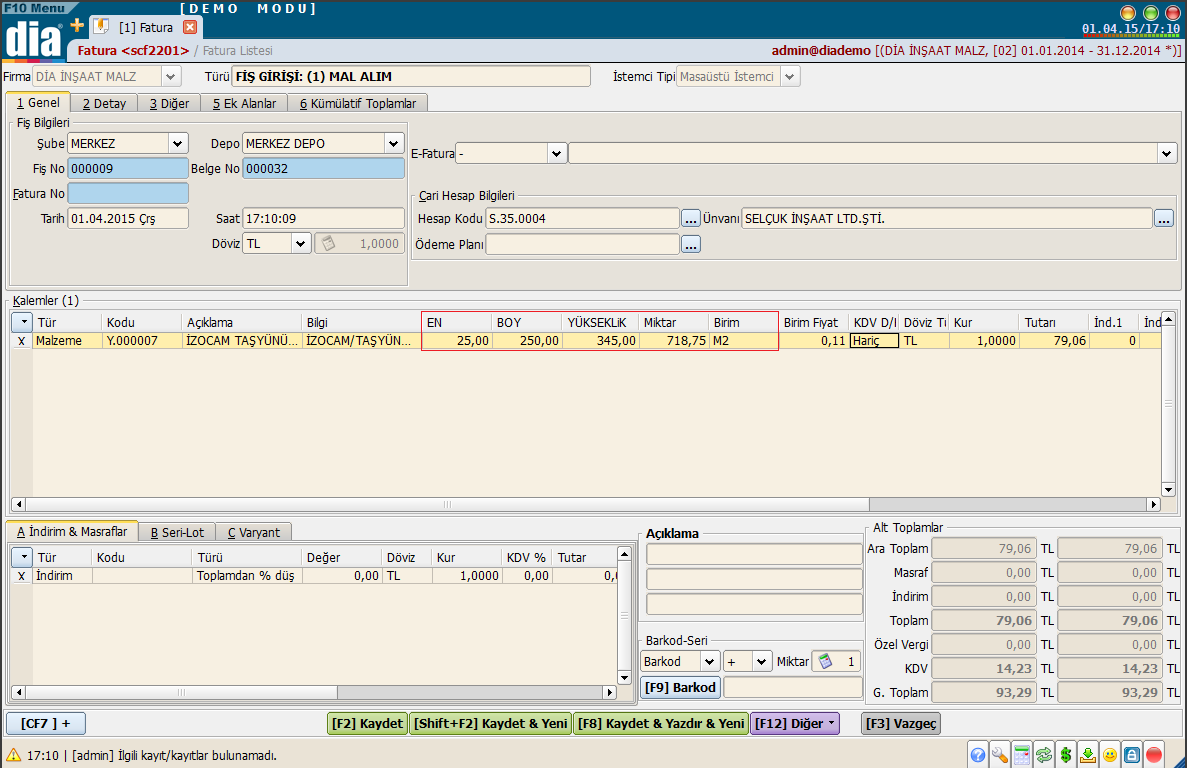1187x768 pixels.
Task: Switch to the 5 Ek Alanlar tab
Action: click(x=245, y=104)
